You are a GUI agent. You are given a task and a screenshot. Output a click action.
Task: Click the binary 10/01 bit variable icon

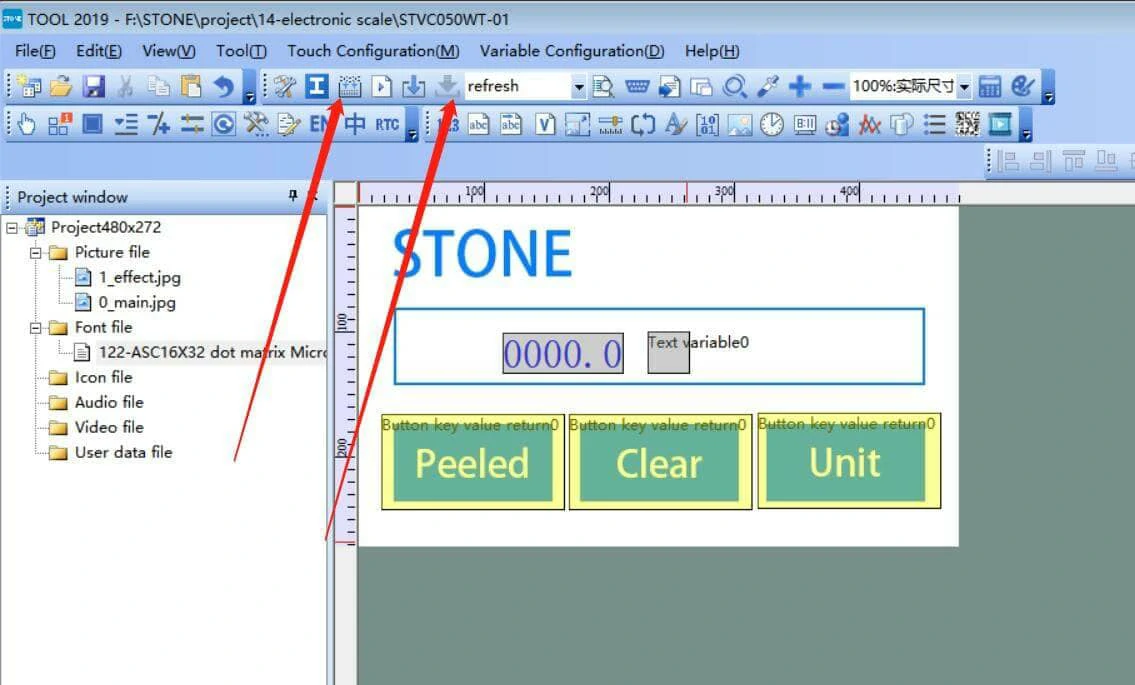pos(707,125)
